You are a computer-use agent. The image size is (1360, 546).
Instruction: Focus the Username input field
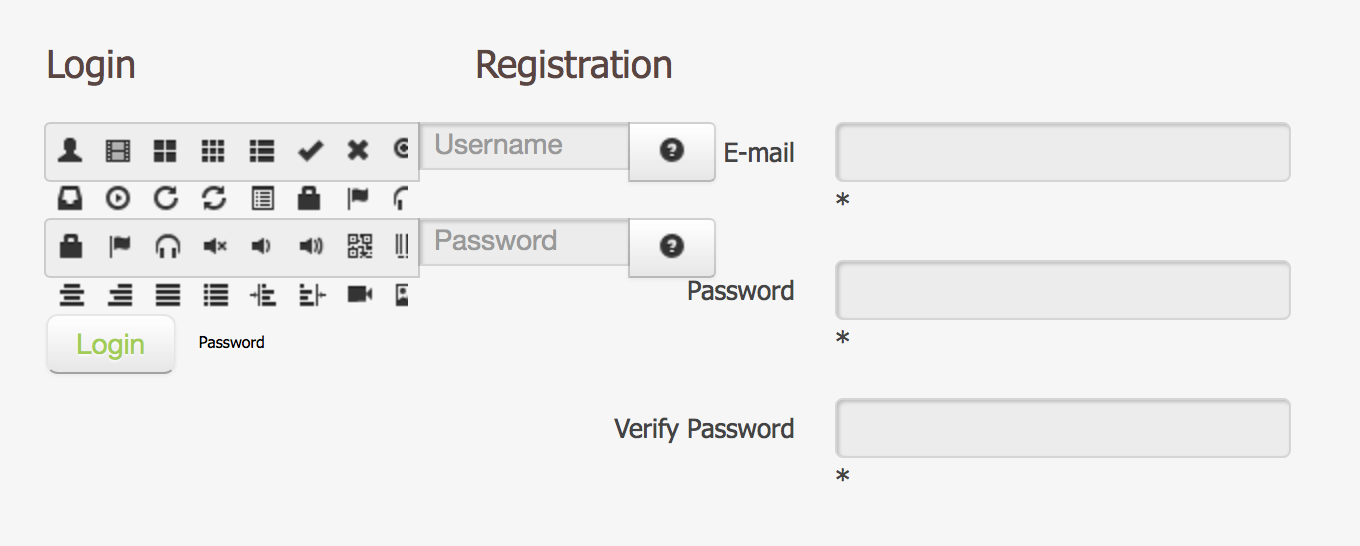524,146
